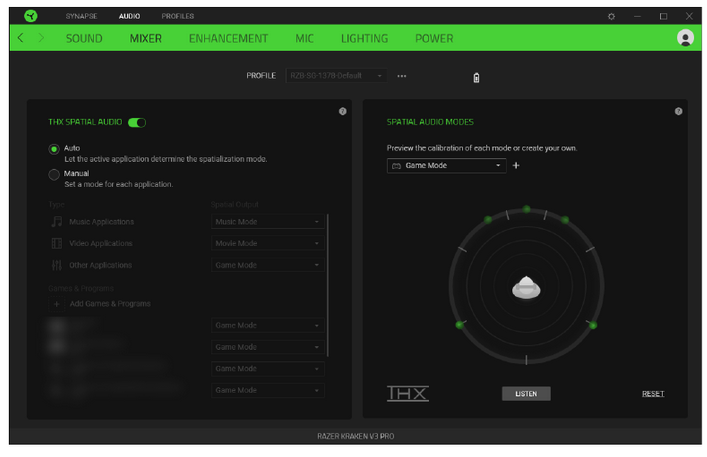The height and width of the screenshot is (457, 707).
Task: Go back with the left arrow
Action: coord(20,38)
